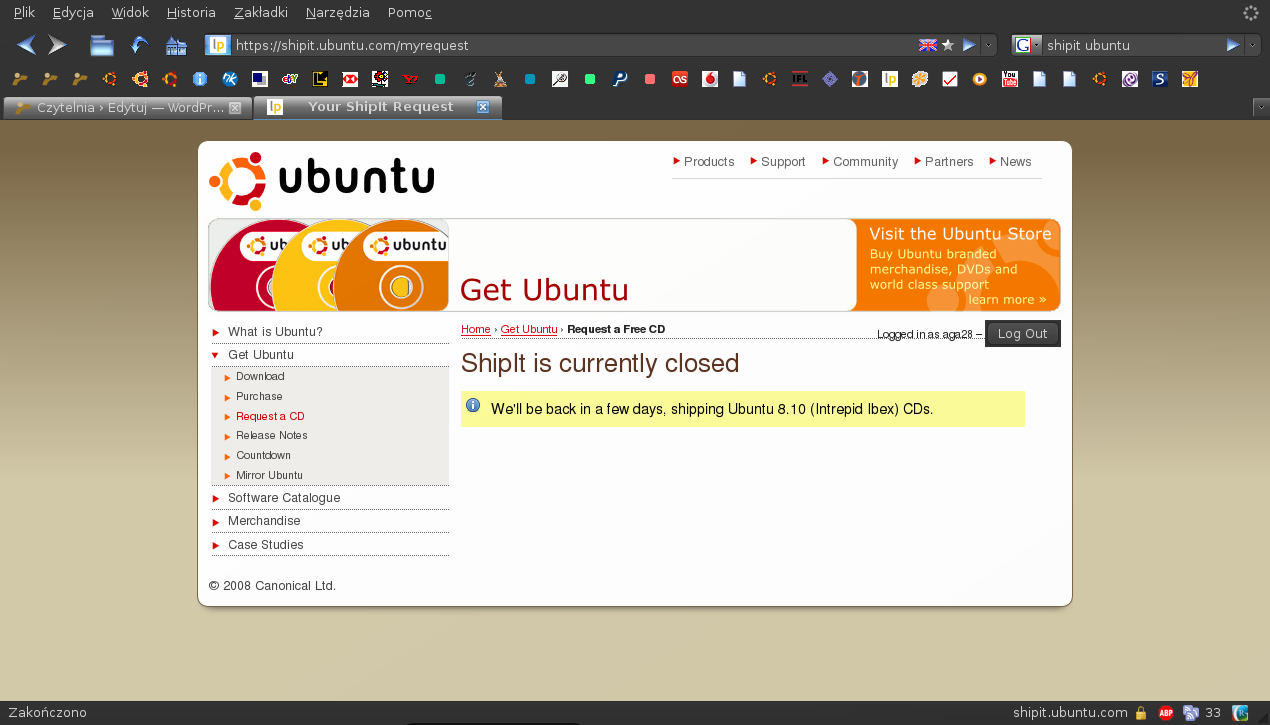Open the HSBC bookmark icon
1270x725 pixels.
point(350,79)
